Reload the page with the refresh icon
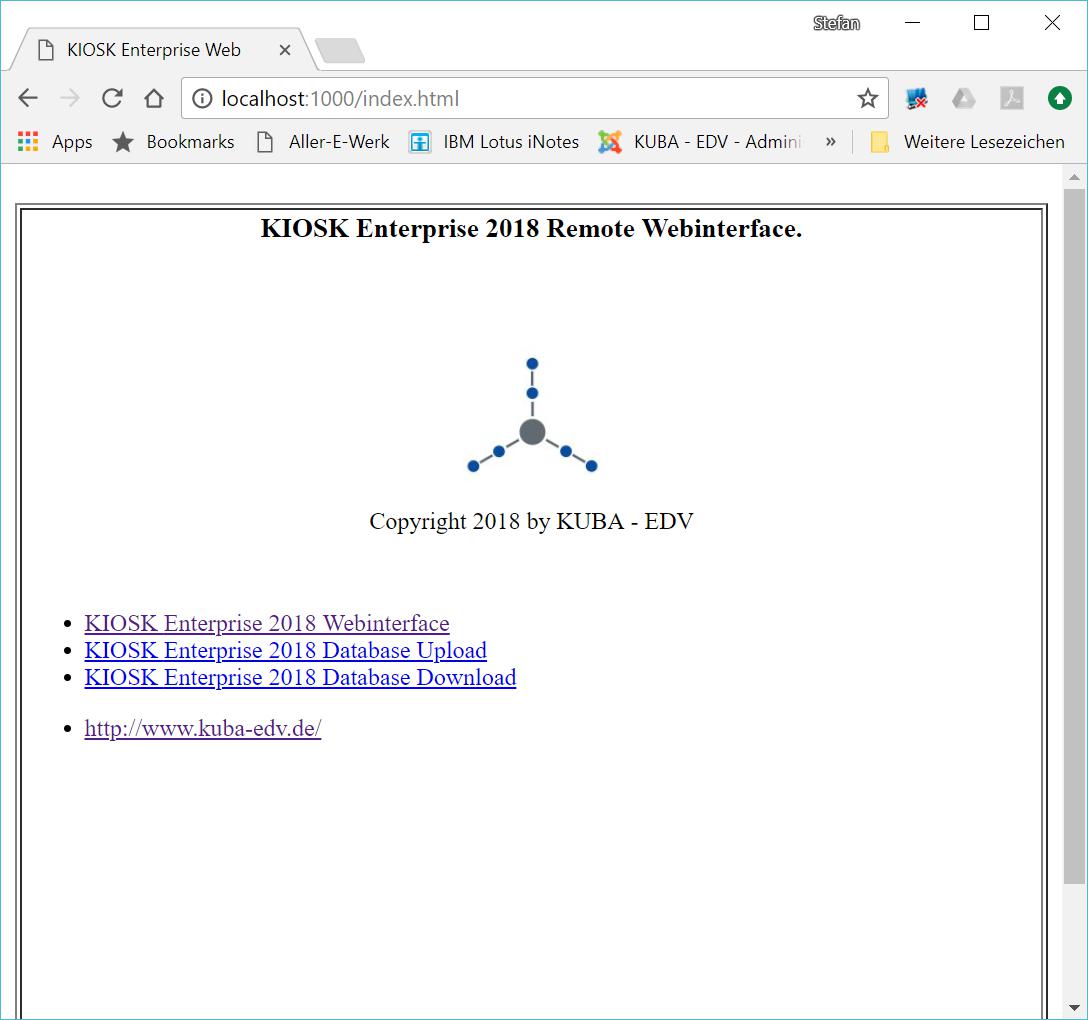The image size is (1088, 1020). point(112,99)
